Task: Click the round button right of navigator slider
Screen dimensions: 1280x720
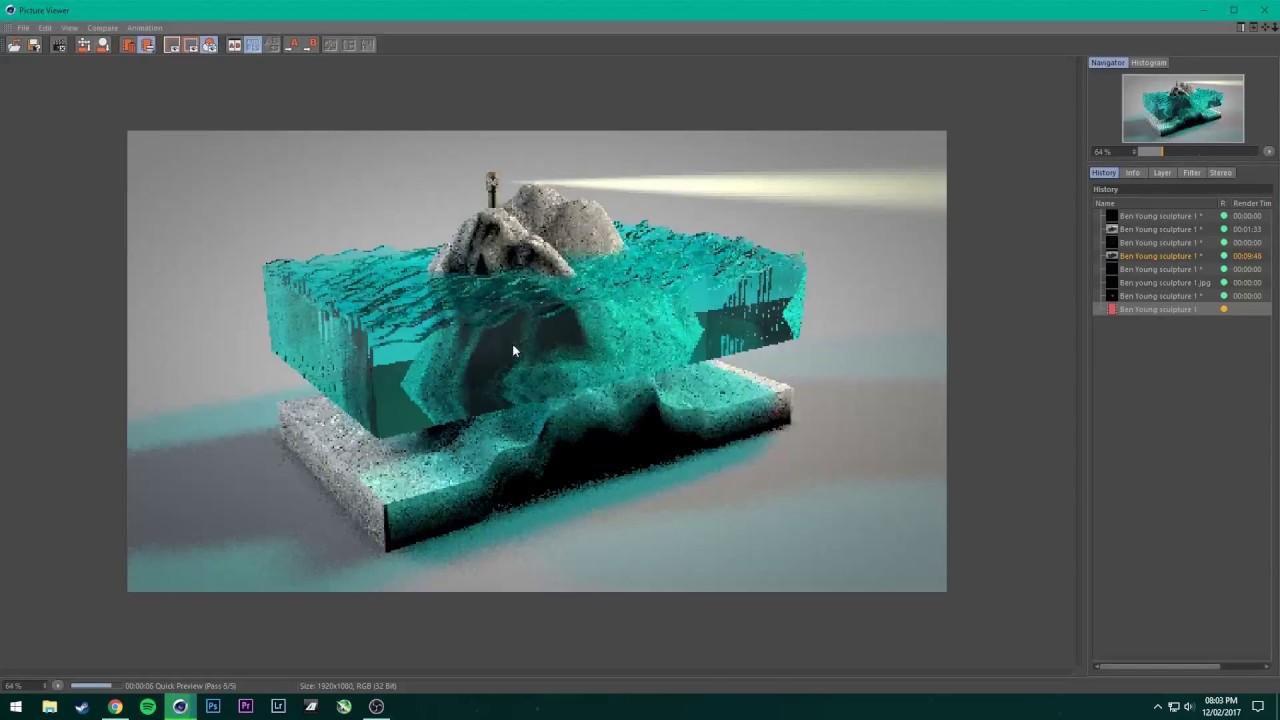Action: click(1268, 151)
